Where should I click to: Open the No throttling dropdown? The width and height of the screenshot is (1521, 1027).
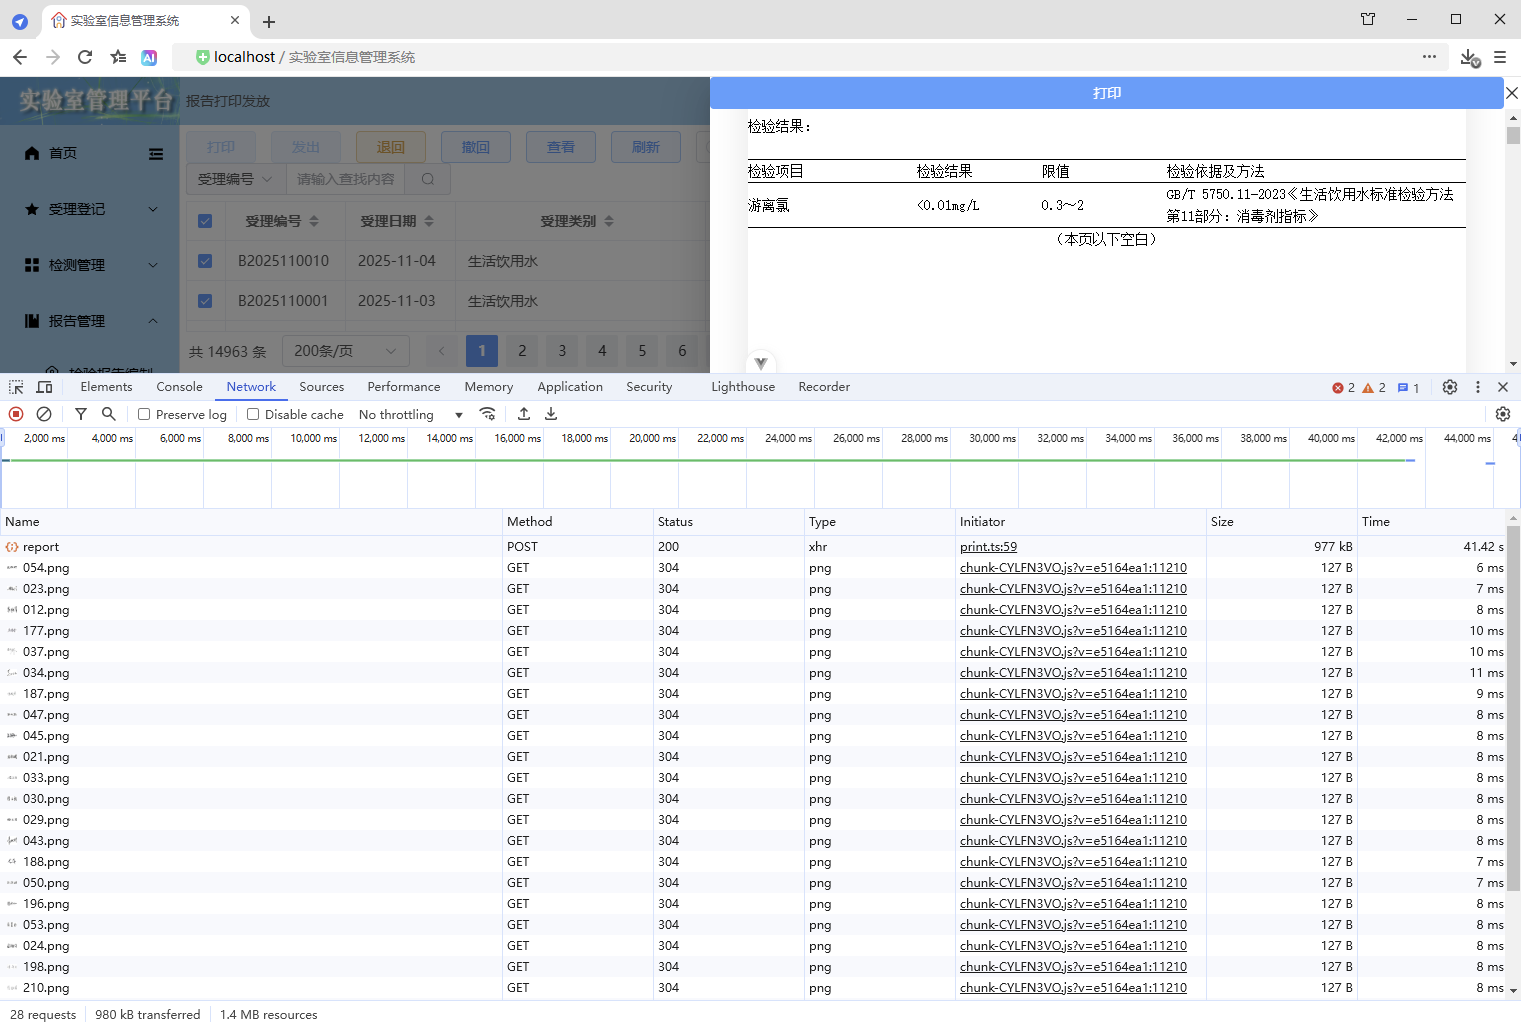point(409,413)
